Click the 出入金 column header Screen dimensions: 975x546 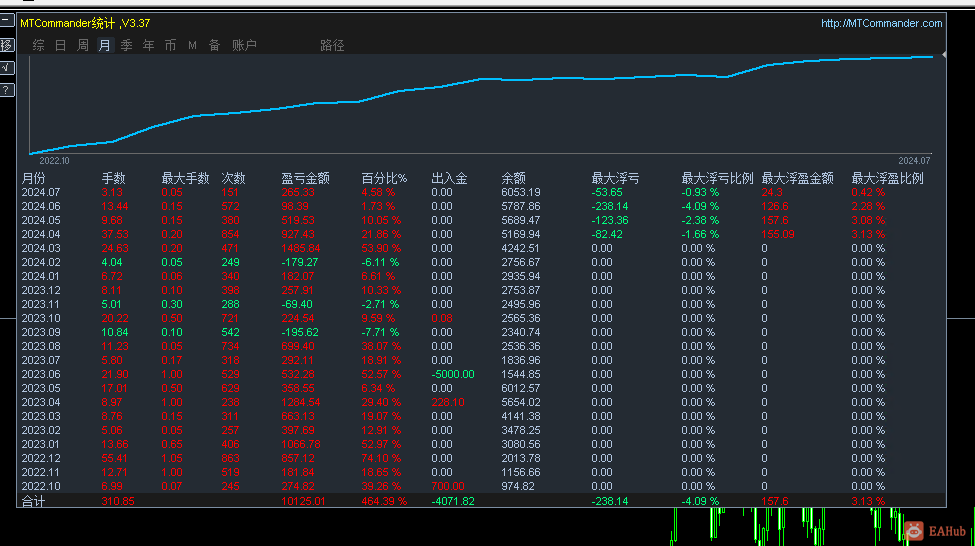[450, 178]
